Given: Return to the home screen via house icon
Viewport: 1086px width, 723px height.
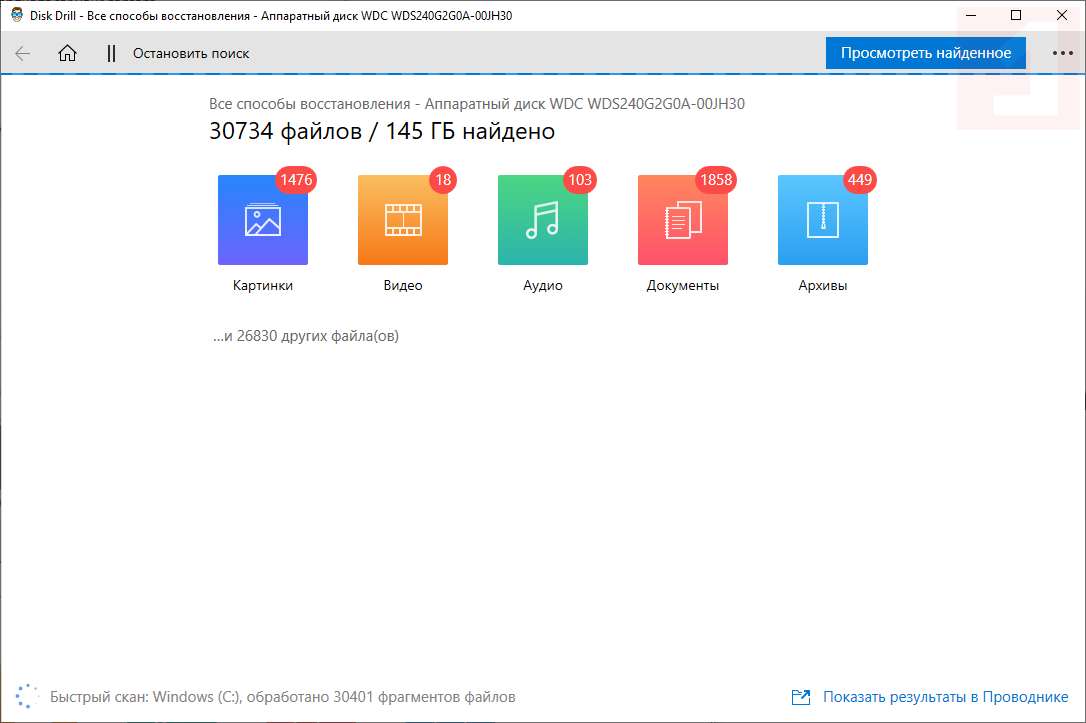Looking at the screenshot, I should [x=67, y=53].
